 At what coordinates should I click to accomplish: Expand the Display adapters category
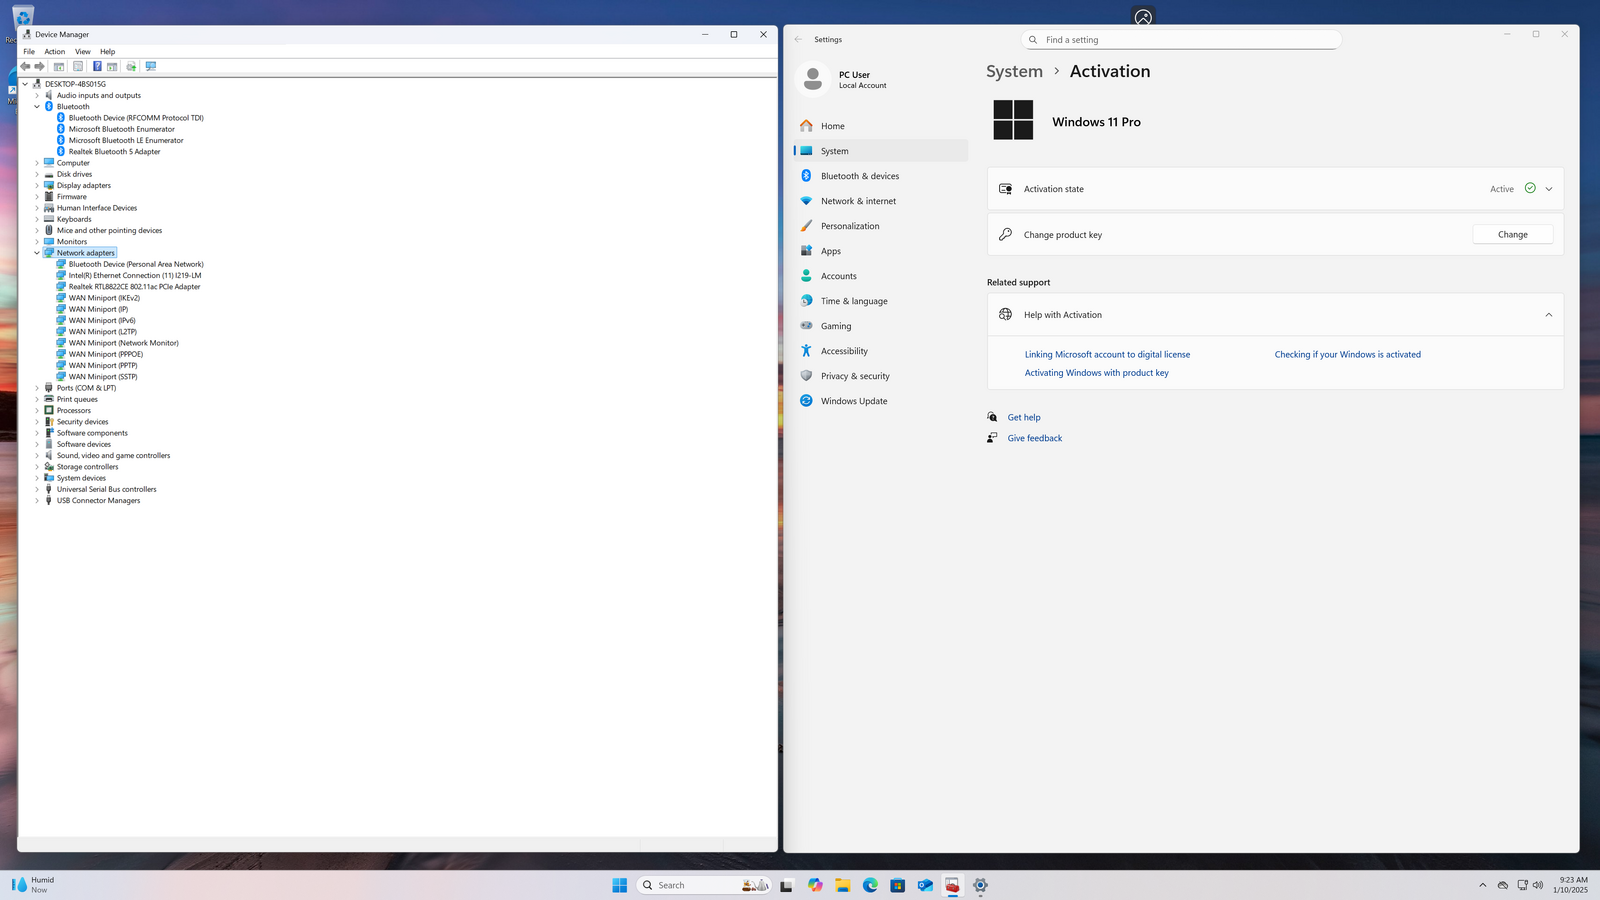(37, 186)
